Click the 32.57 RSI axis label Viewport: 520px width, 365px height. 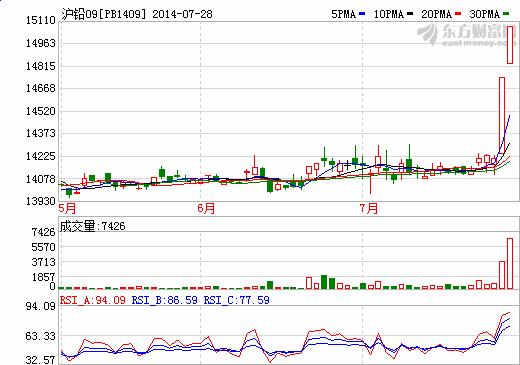41,360
